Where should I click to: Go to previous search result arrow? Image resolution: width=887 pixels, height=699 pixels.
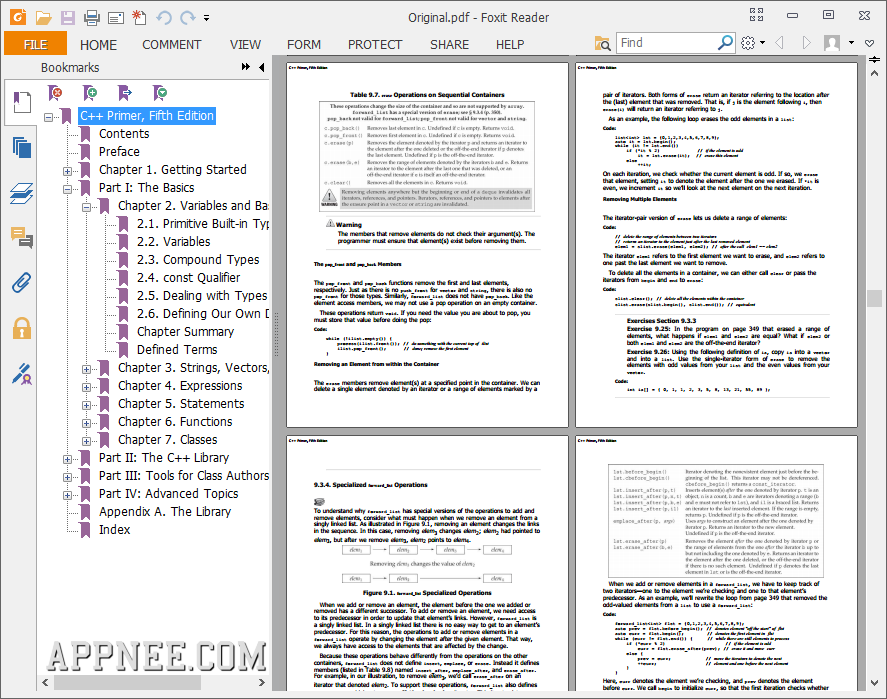(780, 43)
